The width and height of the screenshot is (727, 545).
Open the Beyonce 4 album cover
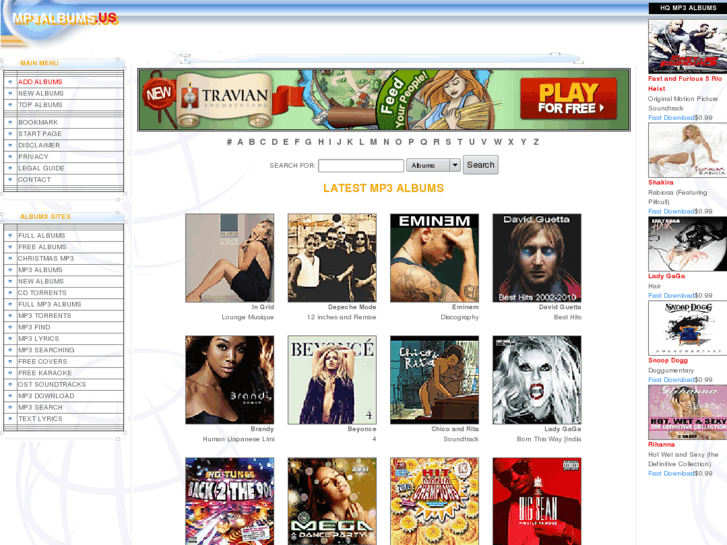point(332,380)
